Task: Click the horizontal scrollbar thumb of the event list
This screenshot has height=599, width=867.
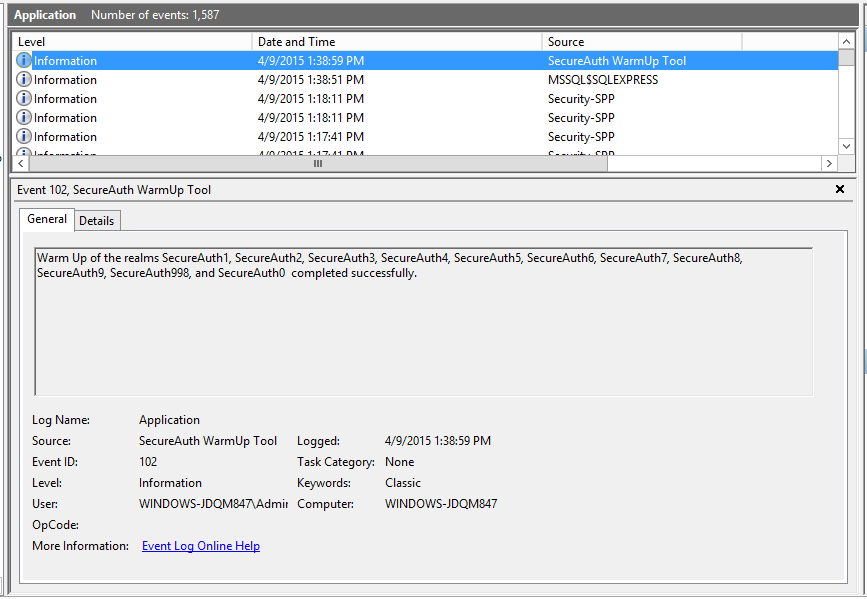Action: (x=318, y=163)
